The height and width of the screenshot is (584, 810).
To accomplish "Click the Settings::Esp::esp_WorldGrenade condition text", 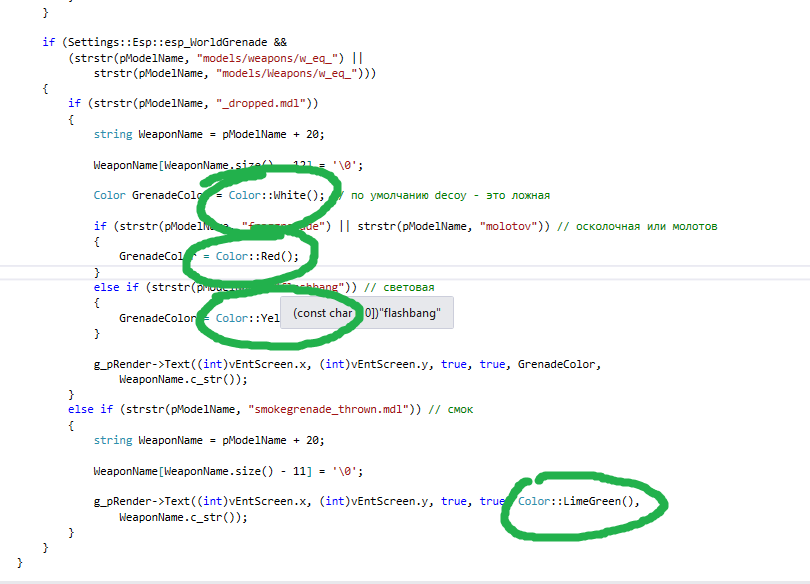I will coord(167,42).
